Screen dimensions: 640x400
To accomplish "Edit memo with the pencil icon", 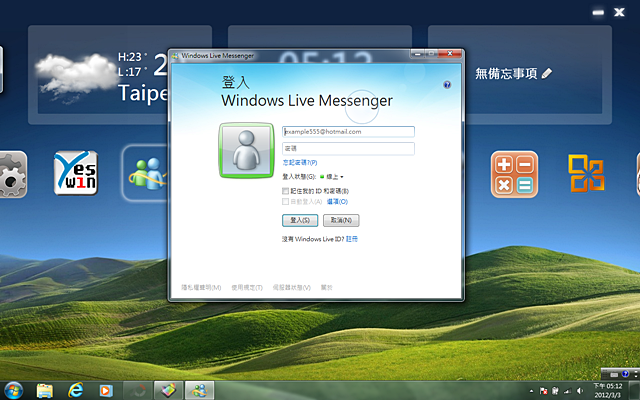I will [547, 73].
